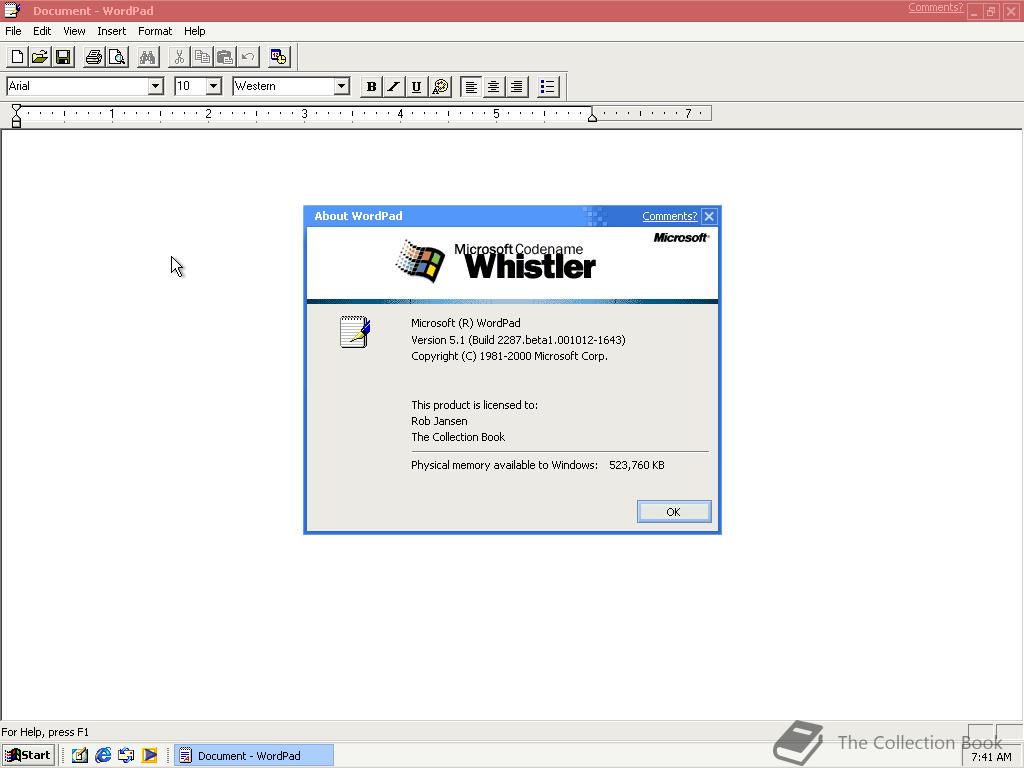Open the Help menu
The image size is (1024, 768).
[x=195, y=31]
